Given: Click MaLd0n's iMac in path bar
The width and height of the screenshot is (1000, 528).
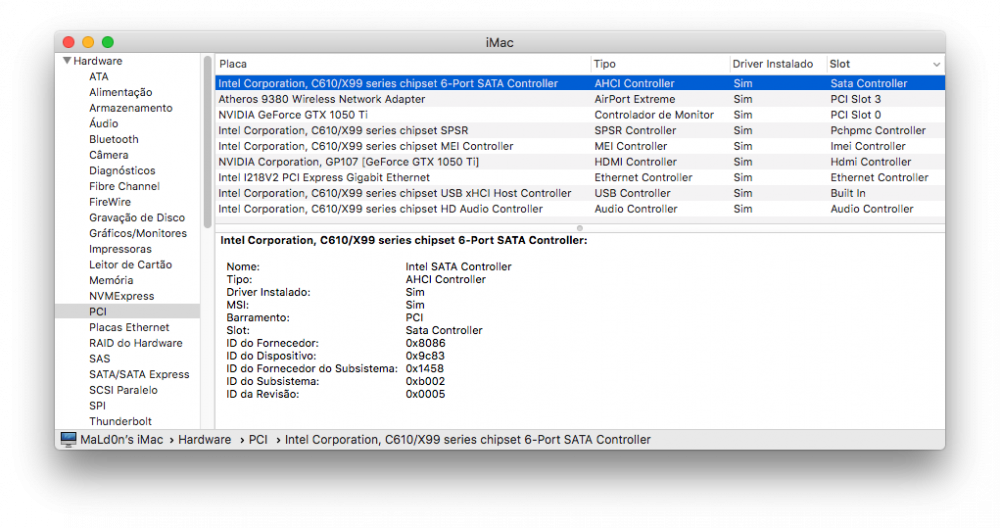Looking at the screenshot, I should pyautogui.click(x=122, y=440).
